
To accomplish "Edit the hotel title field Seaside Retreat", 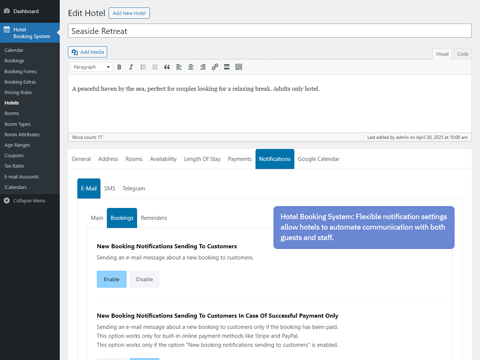I will [270, 31].
